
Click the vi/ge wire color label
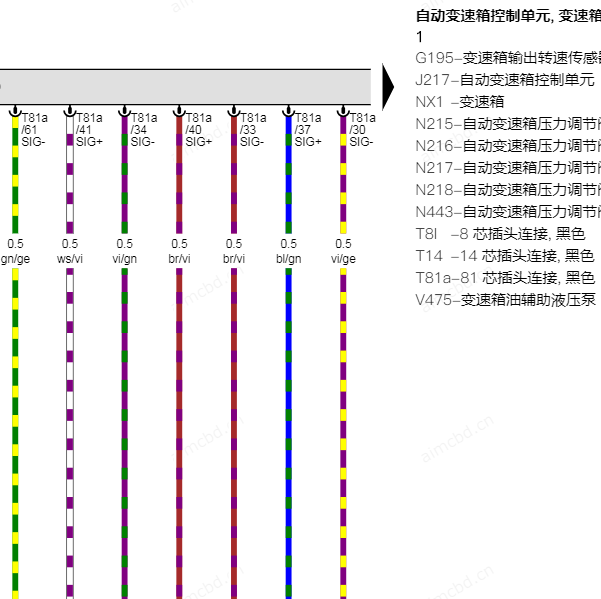coord(343,259)
